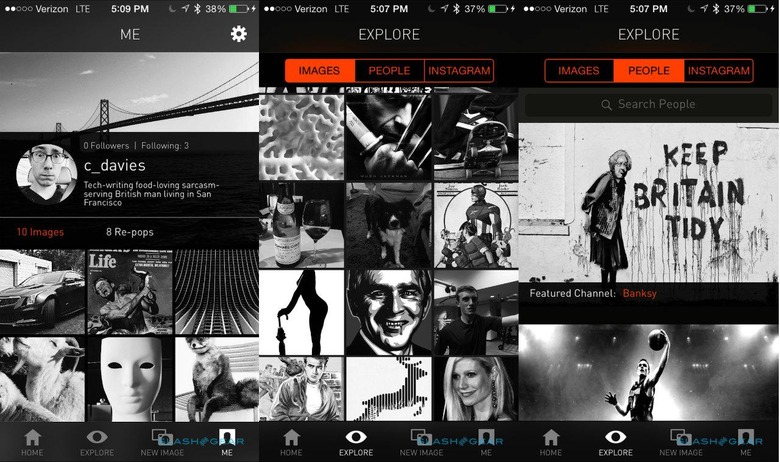Tap New Image icon in middle screen's bottom bar

421,437
